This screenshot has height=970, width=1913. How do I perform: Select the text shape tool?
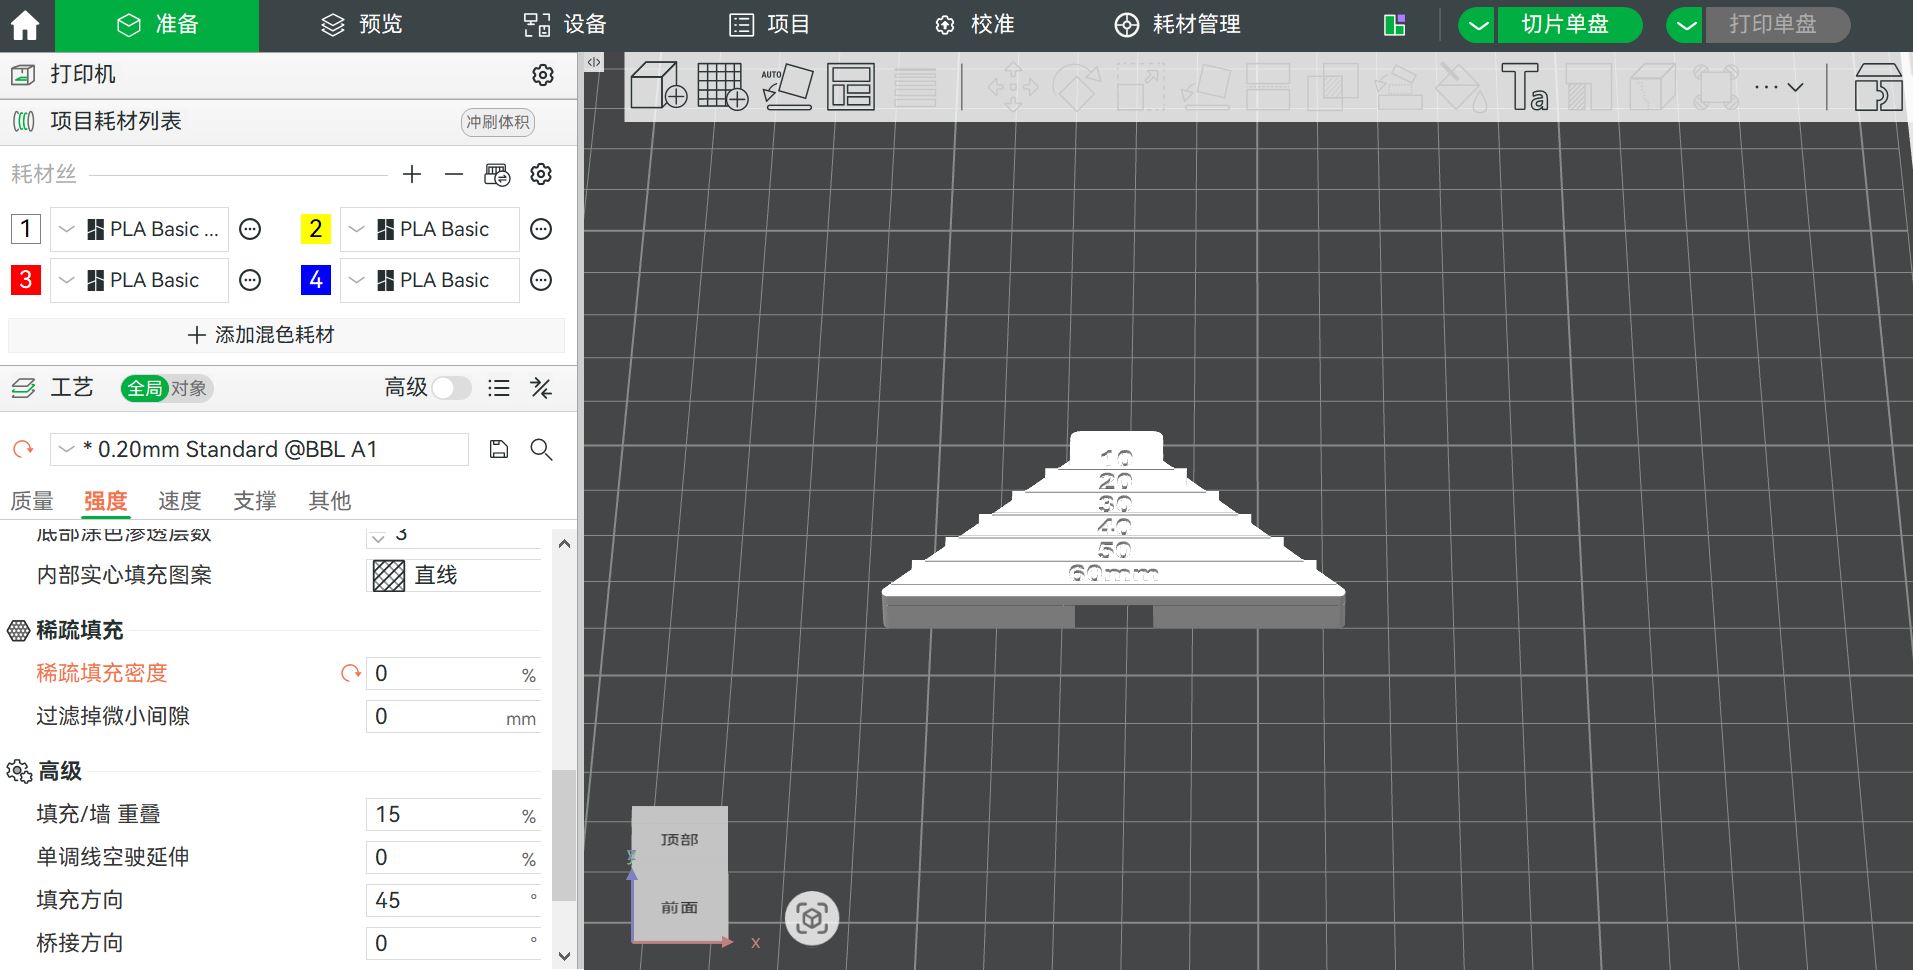1524,86
